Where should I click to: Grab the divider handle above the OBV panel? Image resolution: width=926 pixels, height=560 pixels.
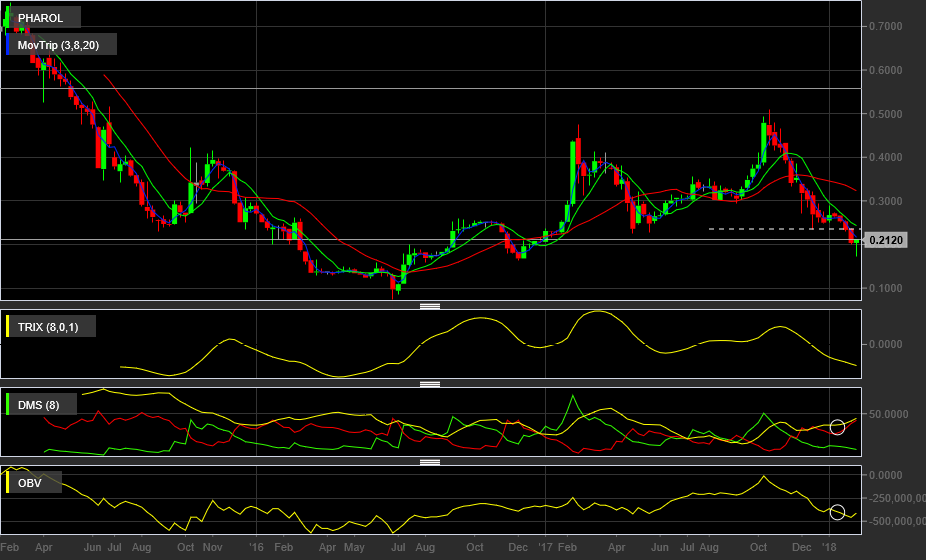[430, 462]
